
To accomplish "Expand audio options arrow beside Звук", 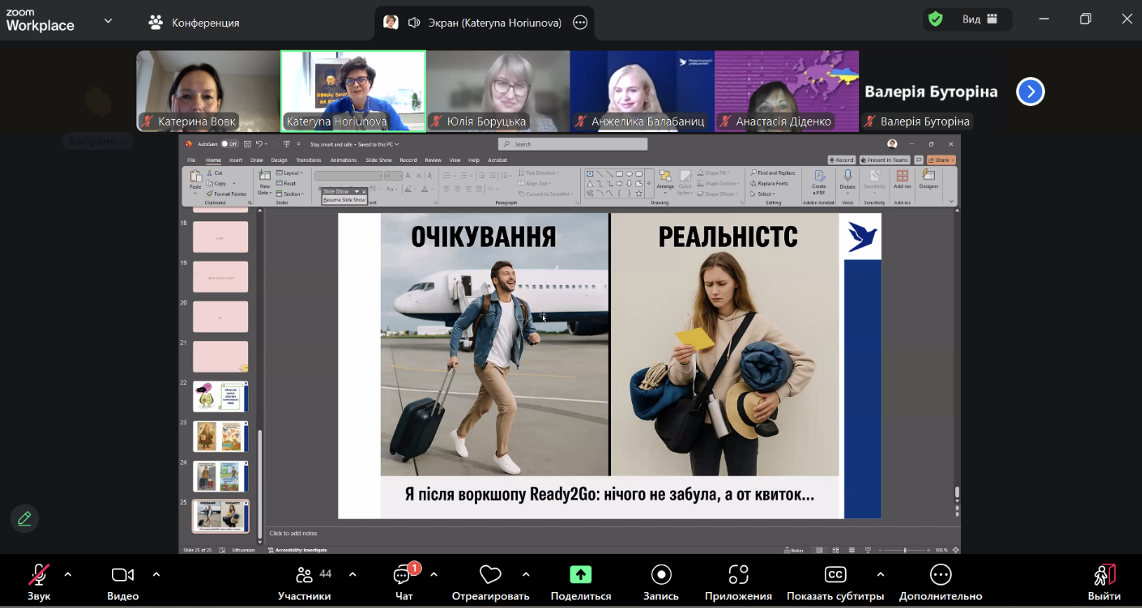I will pyautogui.click(x=68, y=574).
